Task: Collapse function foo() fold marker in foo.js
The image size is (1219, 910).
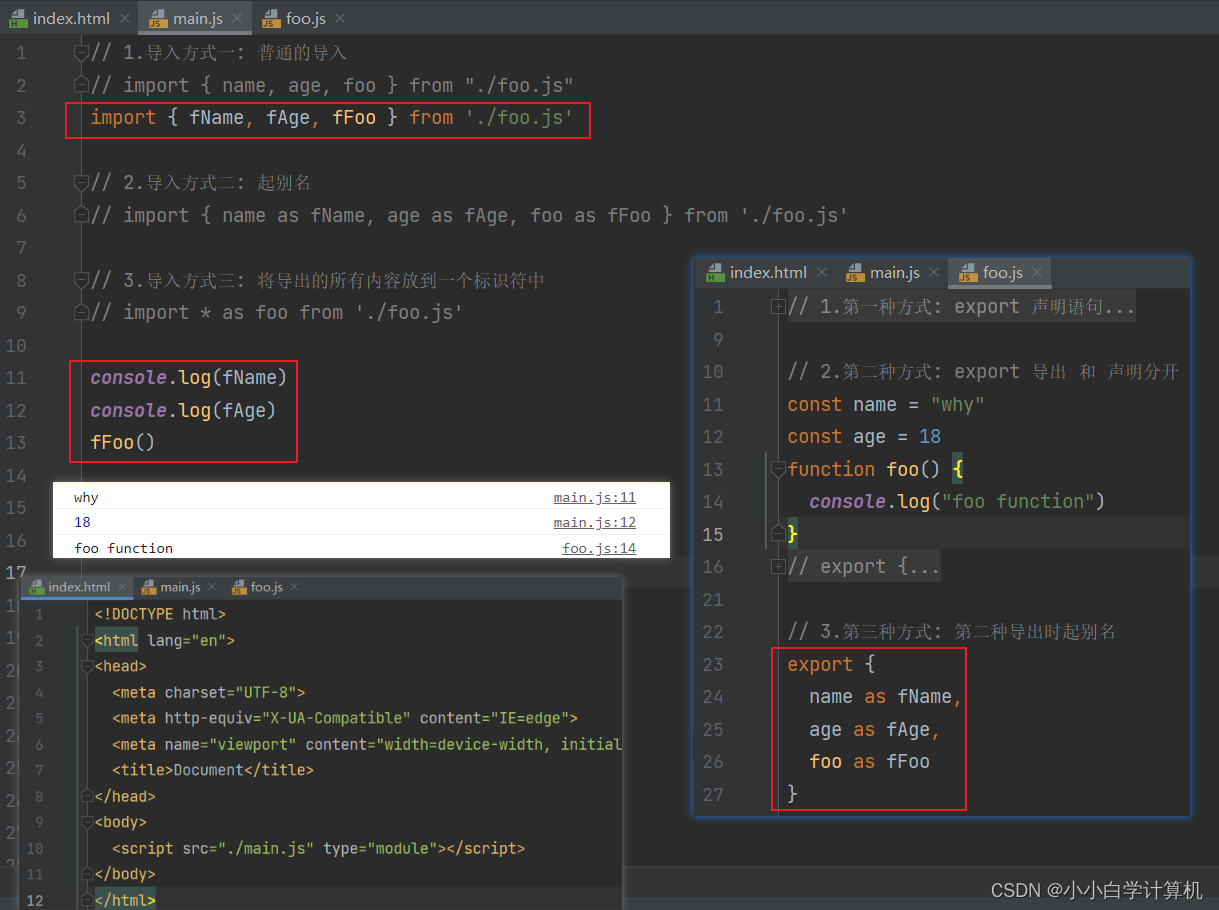Action: [x=778, y=469]
